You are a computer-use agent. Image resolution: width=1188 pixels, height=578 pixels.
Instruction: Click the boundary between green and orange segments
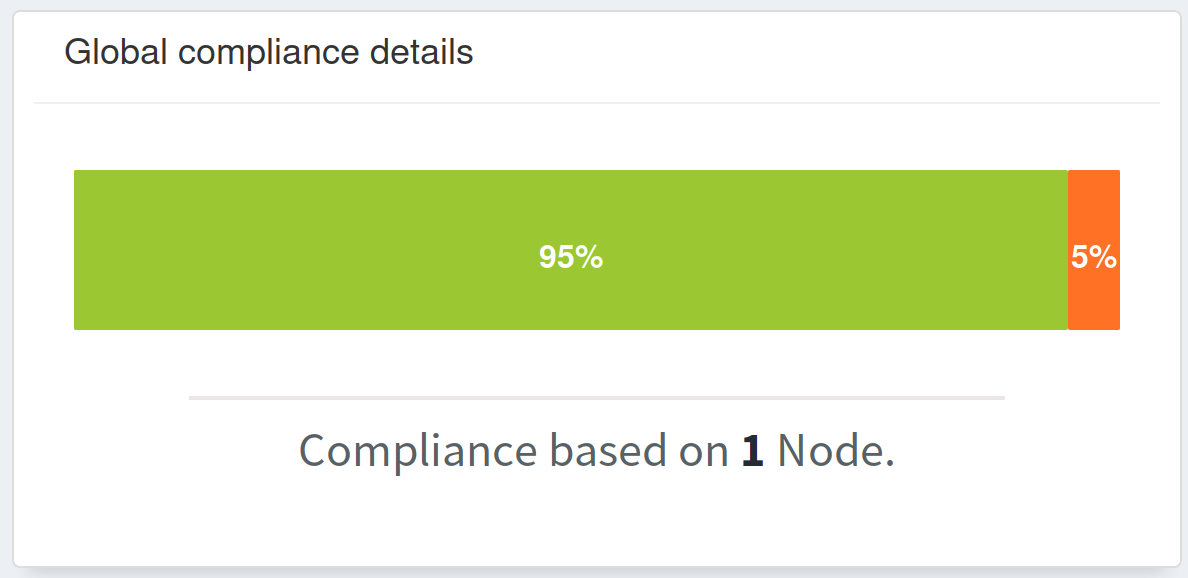point(1070,250)
